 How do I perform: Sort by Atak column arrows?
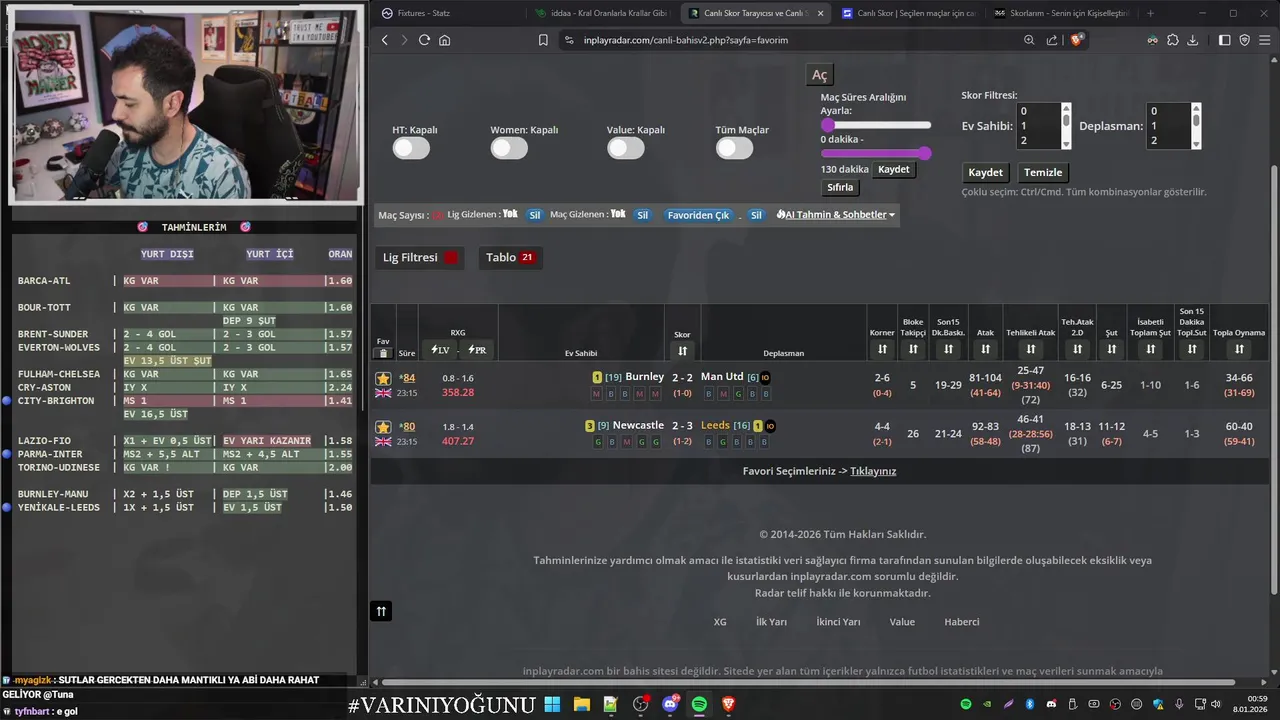[x=985, y=349]
